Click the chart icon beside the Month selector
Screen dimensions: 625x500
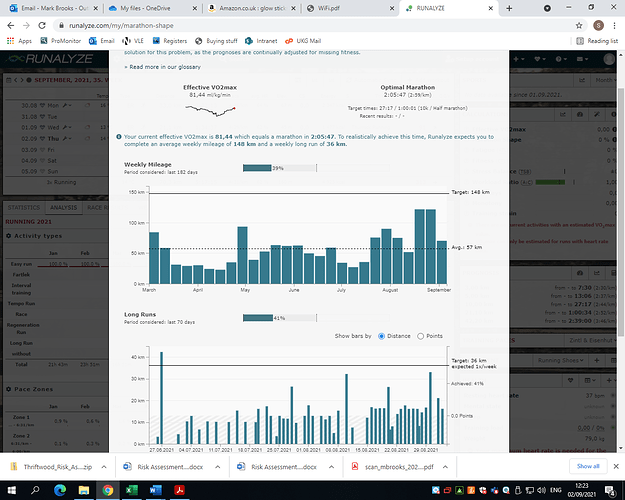coord(582,80)
